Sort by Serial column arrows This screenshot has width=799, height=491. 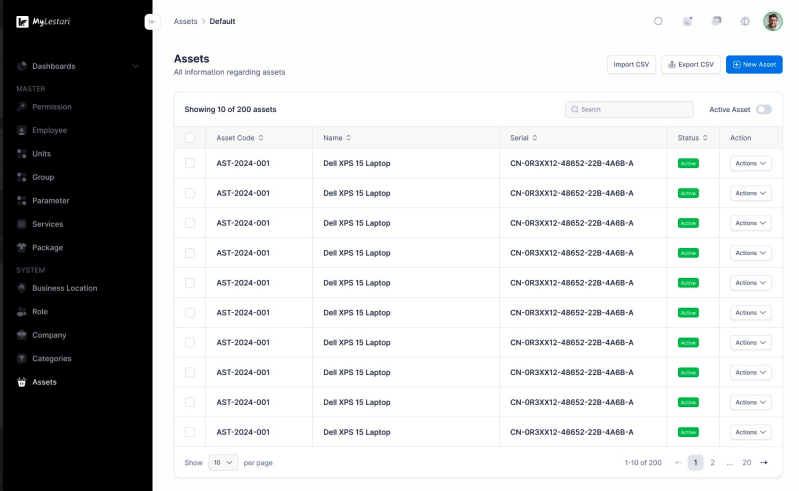pyautogui.click(x=535, y=138)
